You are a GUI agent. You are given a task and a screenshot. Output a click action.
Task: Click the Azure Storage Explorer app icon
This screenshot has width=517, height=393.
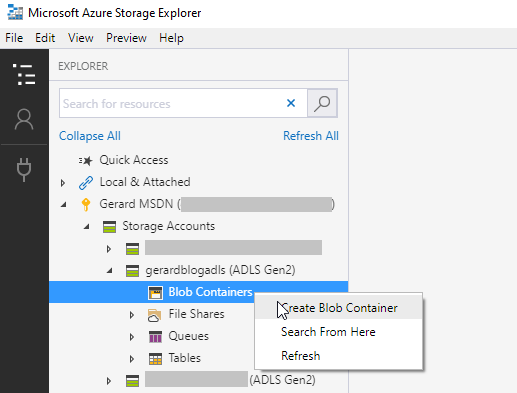point(15,12)
